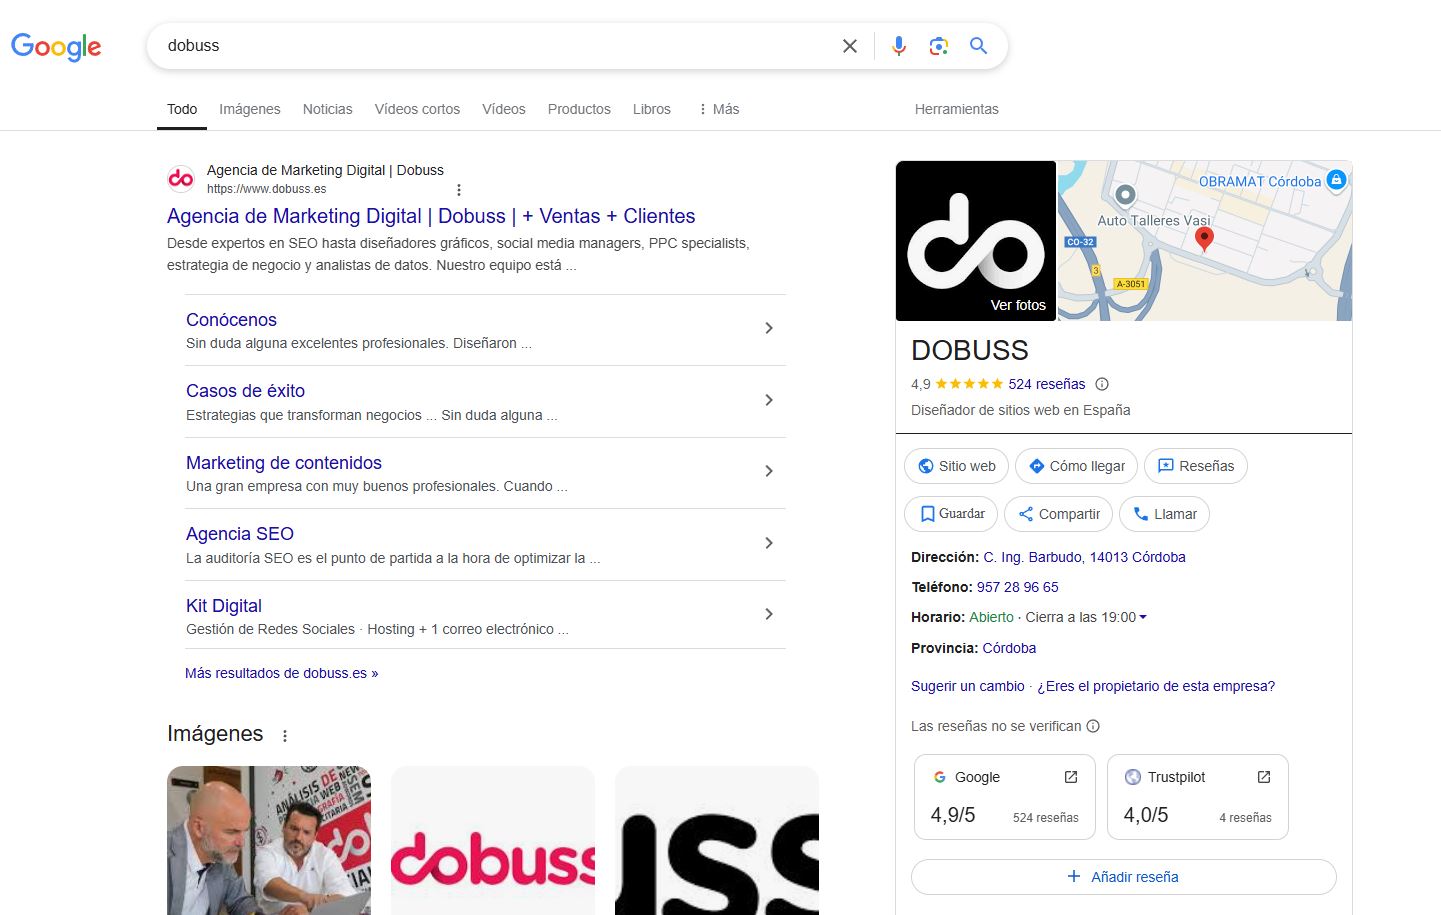Open external link icon on Trustpilot card

point(1264,777)
